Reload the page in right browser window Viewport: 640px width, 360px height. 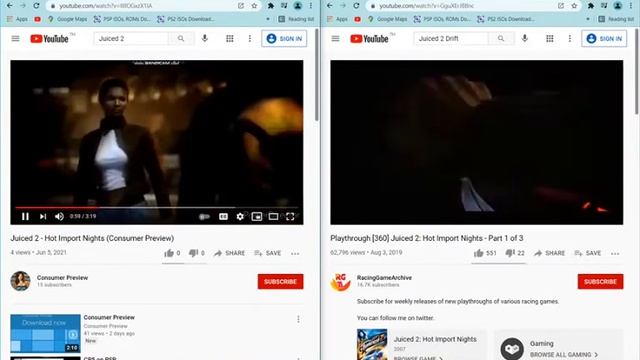tap(356, 6)
